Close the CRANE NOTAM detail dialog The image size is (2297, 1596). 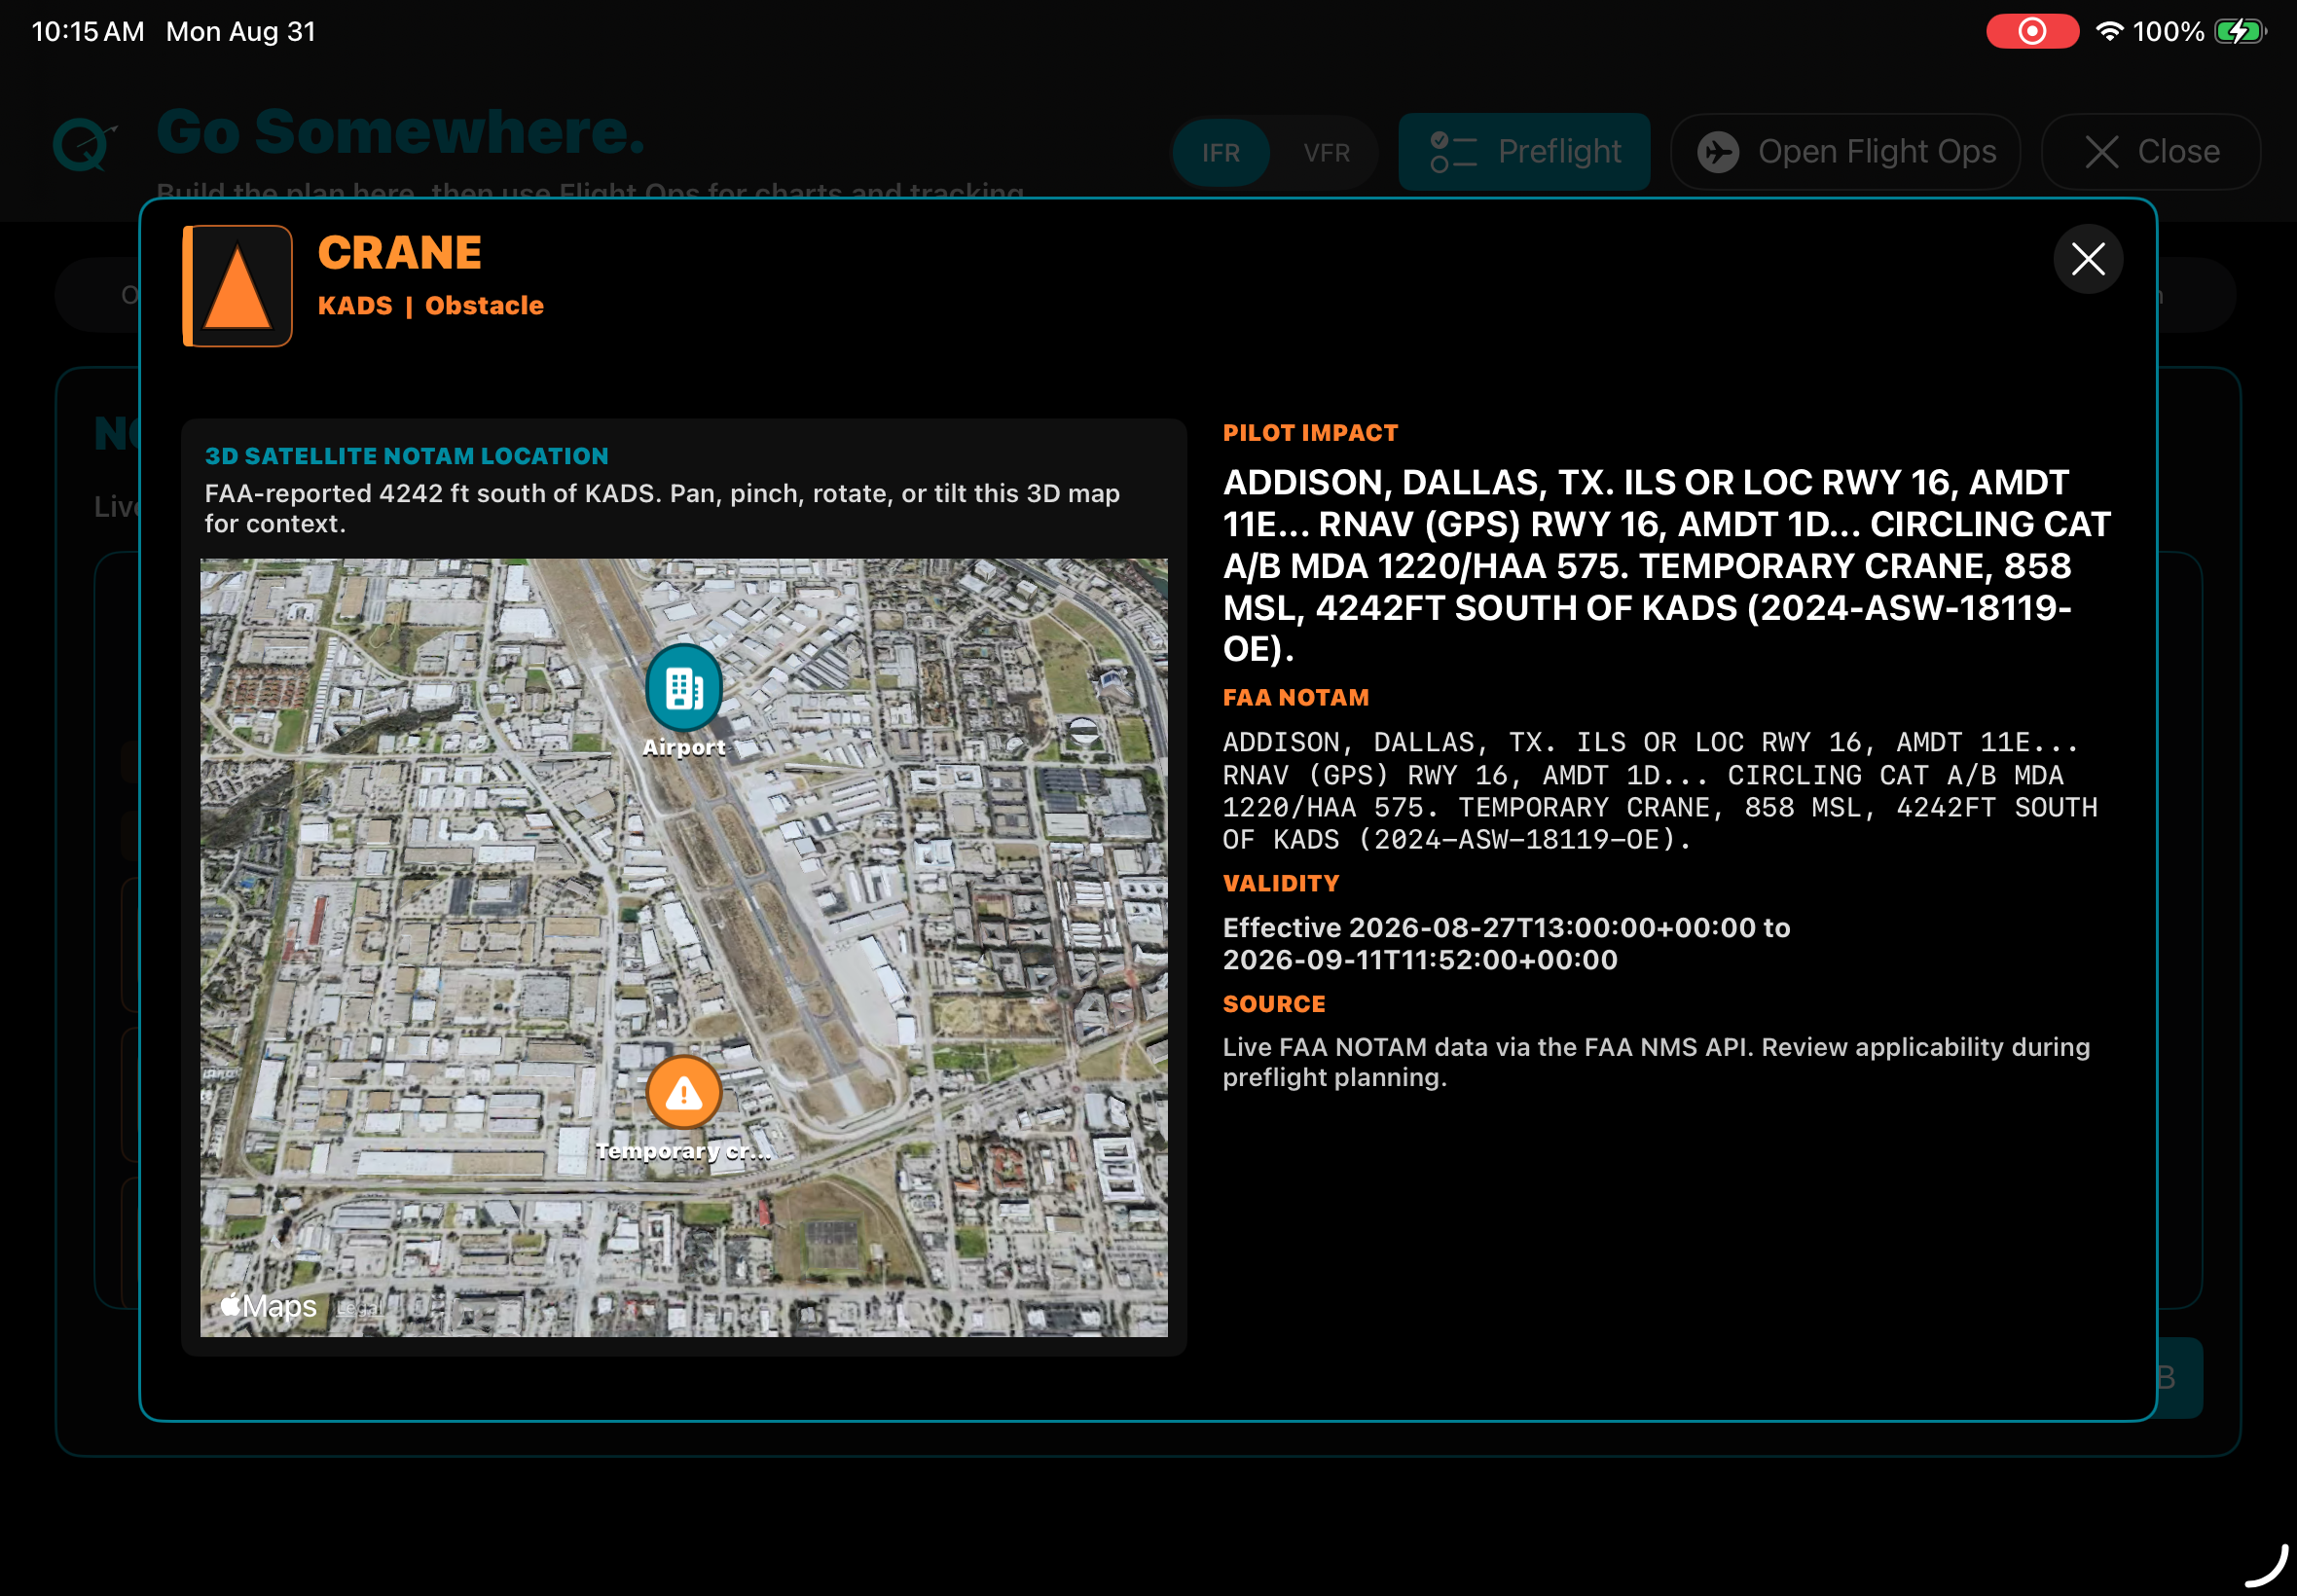2087,260
